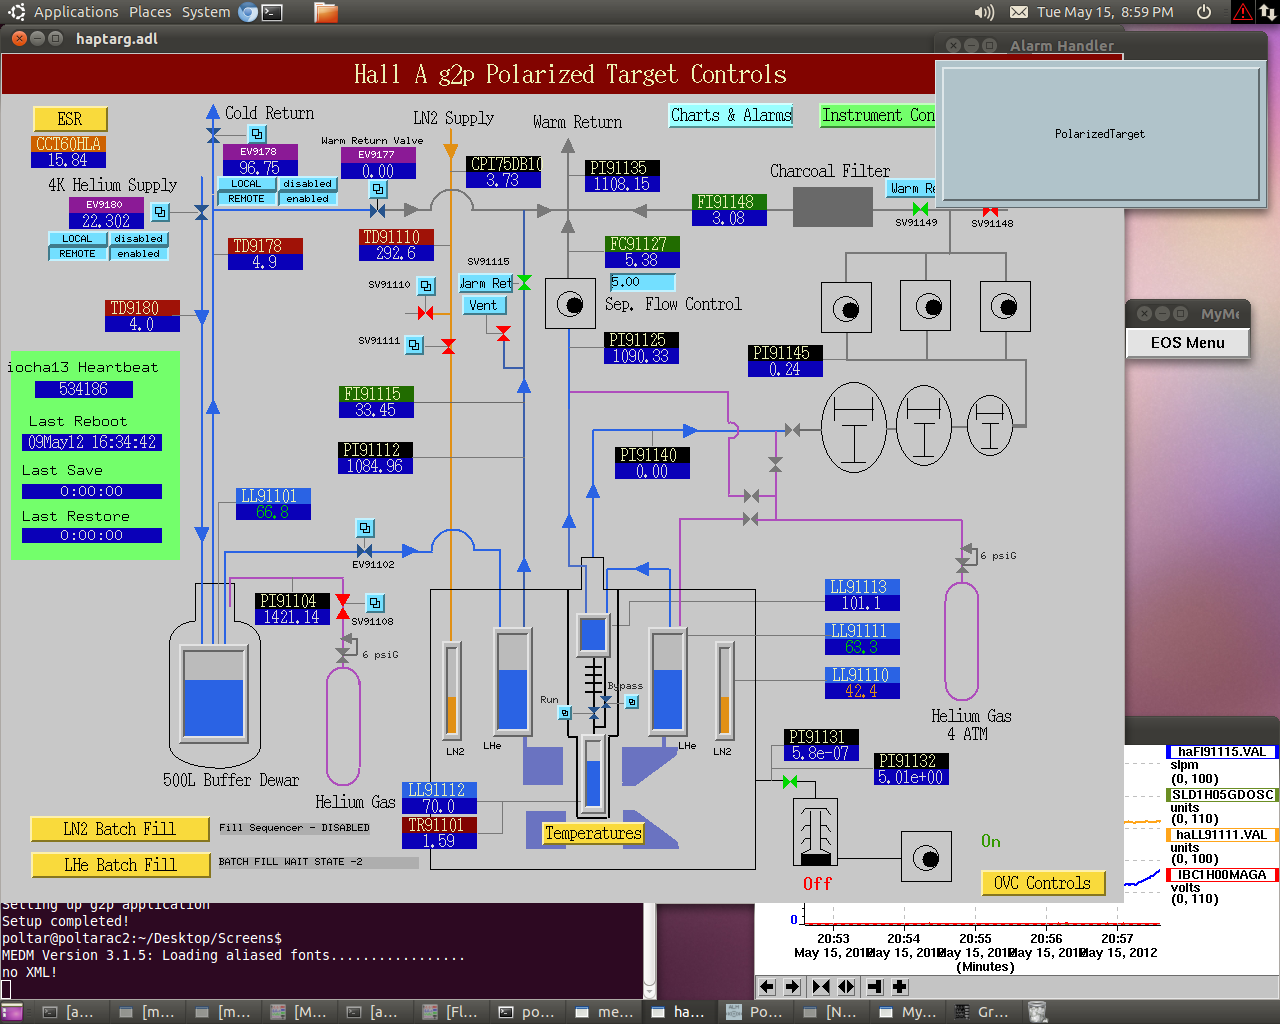Click the Separator Flow Control pump symbol
1280x1024 pixels.
[570, 303]
